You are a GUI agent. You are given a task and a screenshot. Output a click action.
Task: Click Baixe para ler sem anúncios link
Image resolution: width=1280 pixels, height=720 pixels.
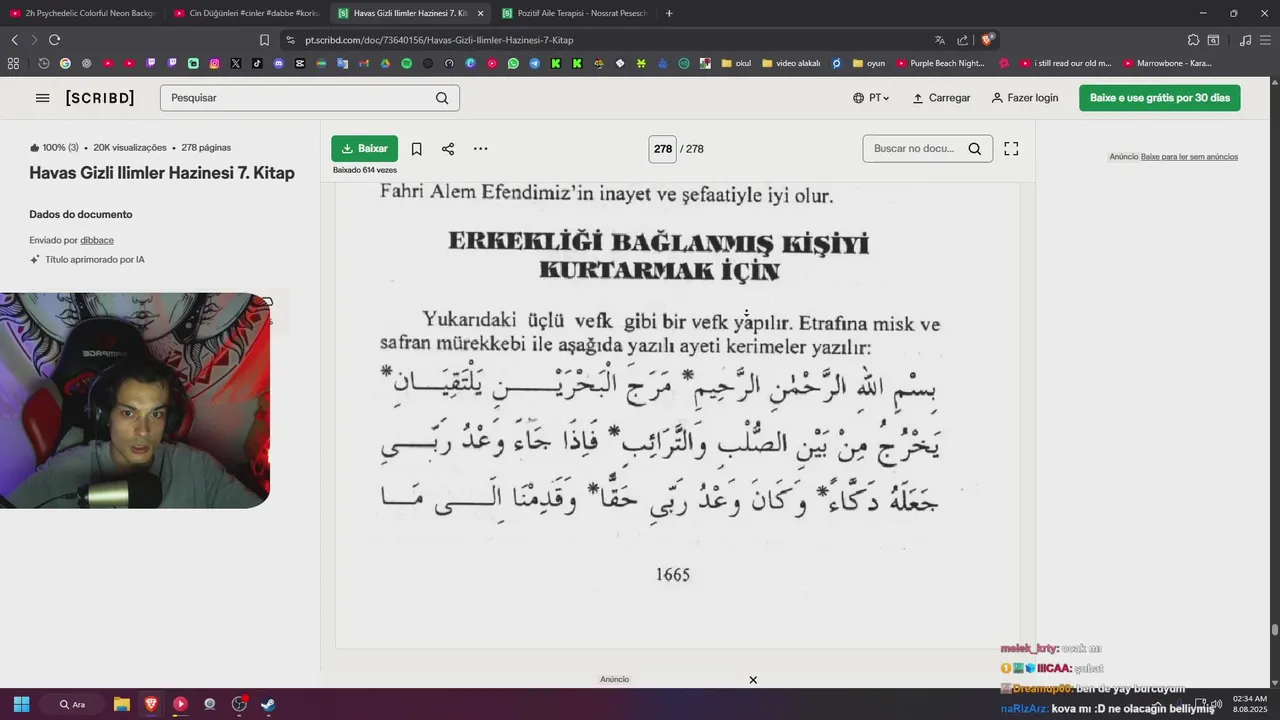click(1189, 157)
